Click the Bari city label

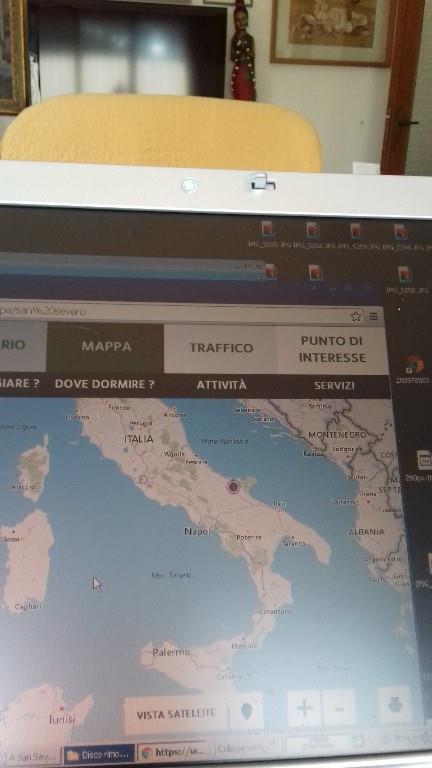click(279, 504)
